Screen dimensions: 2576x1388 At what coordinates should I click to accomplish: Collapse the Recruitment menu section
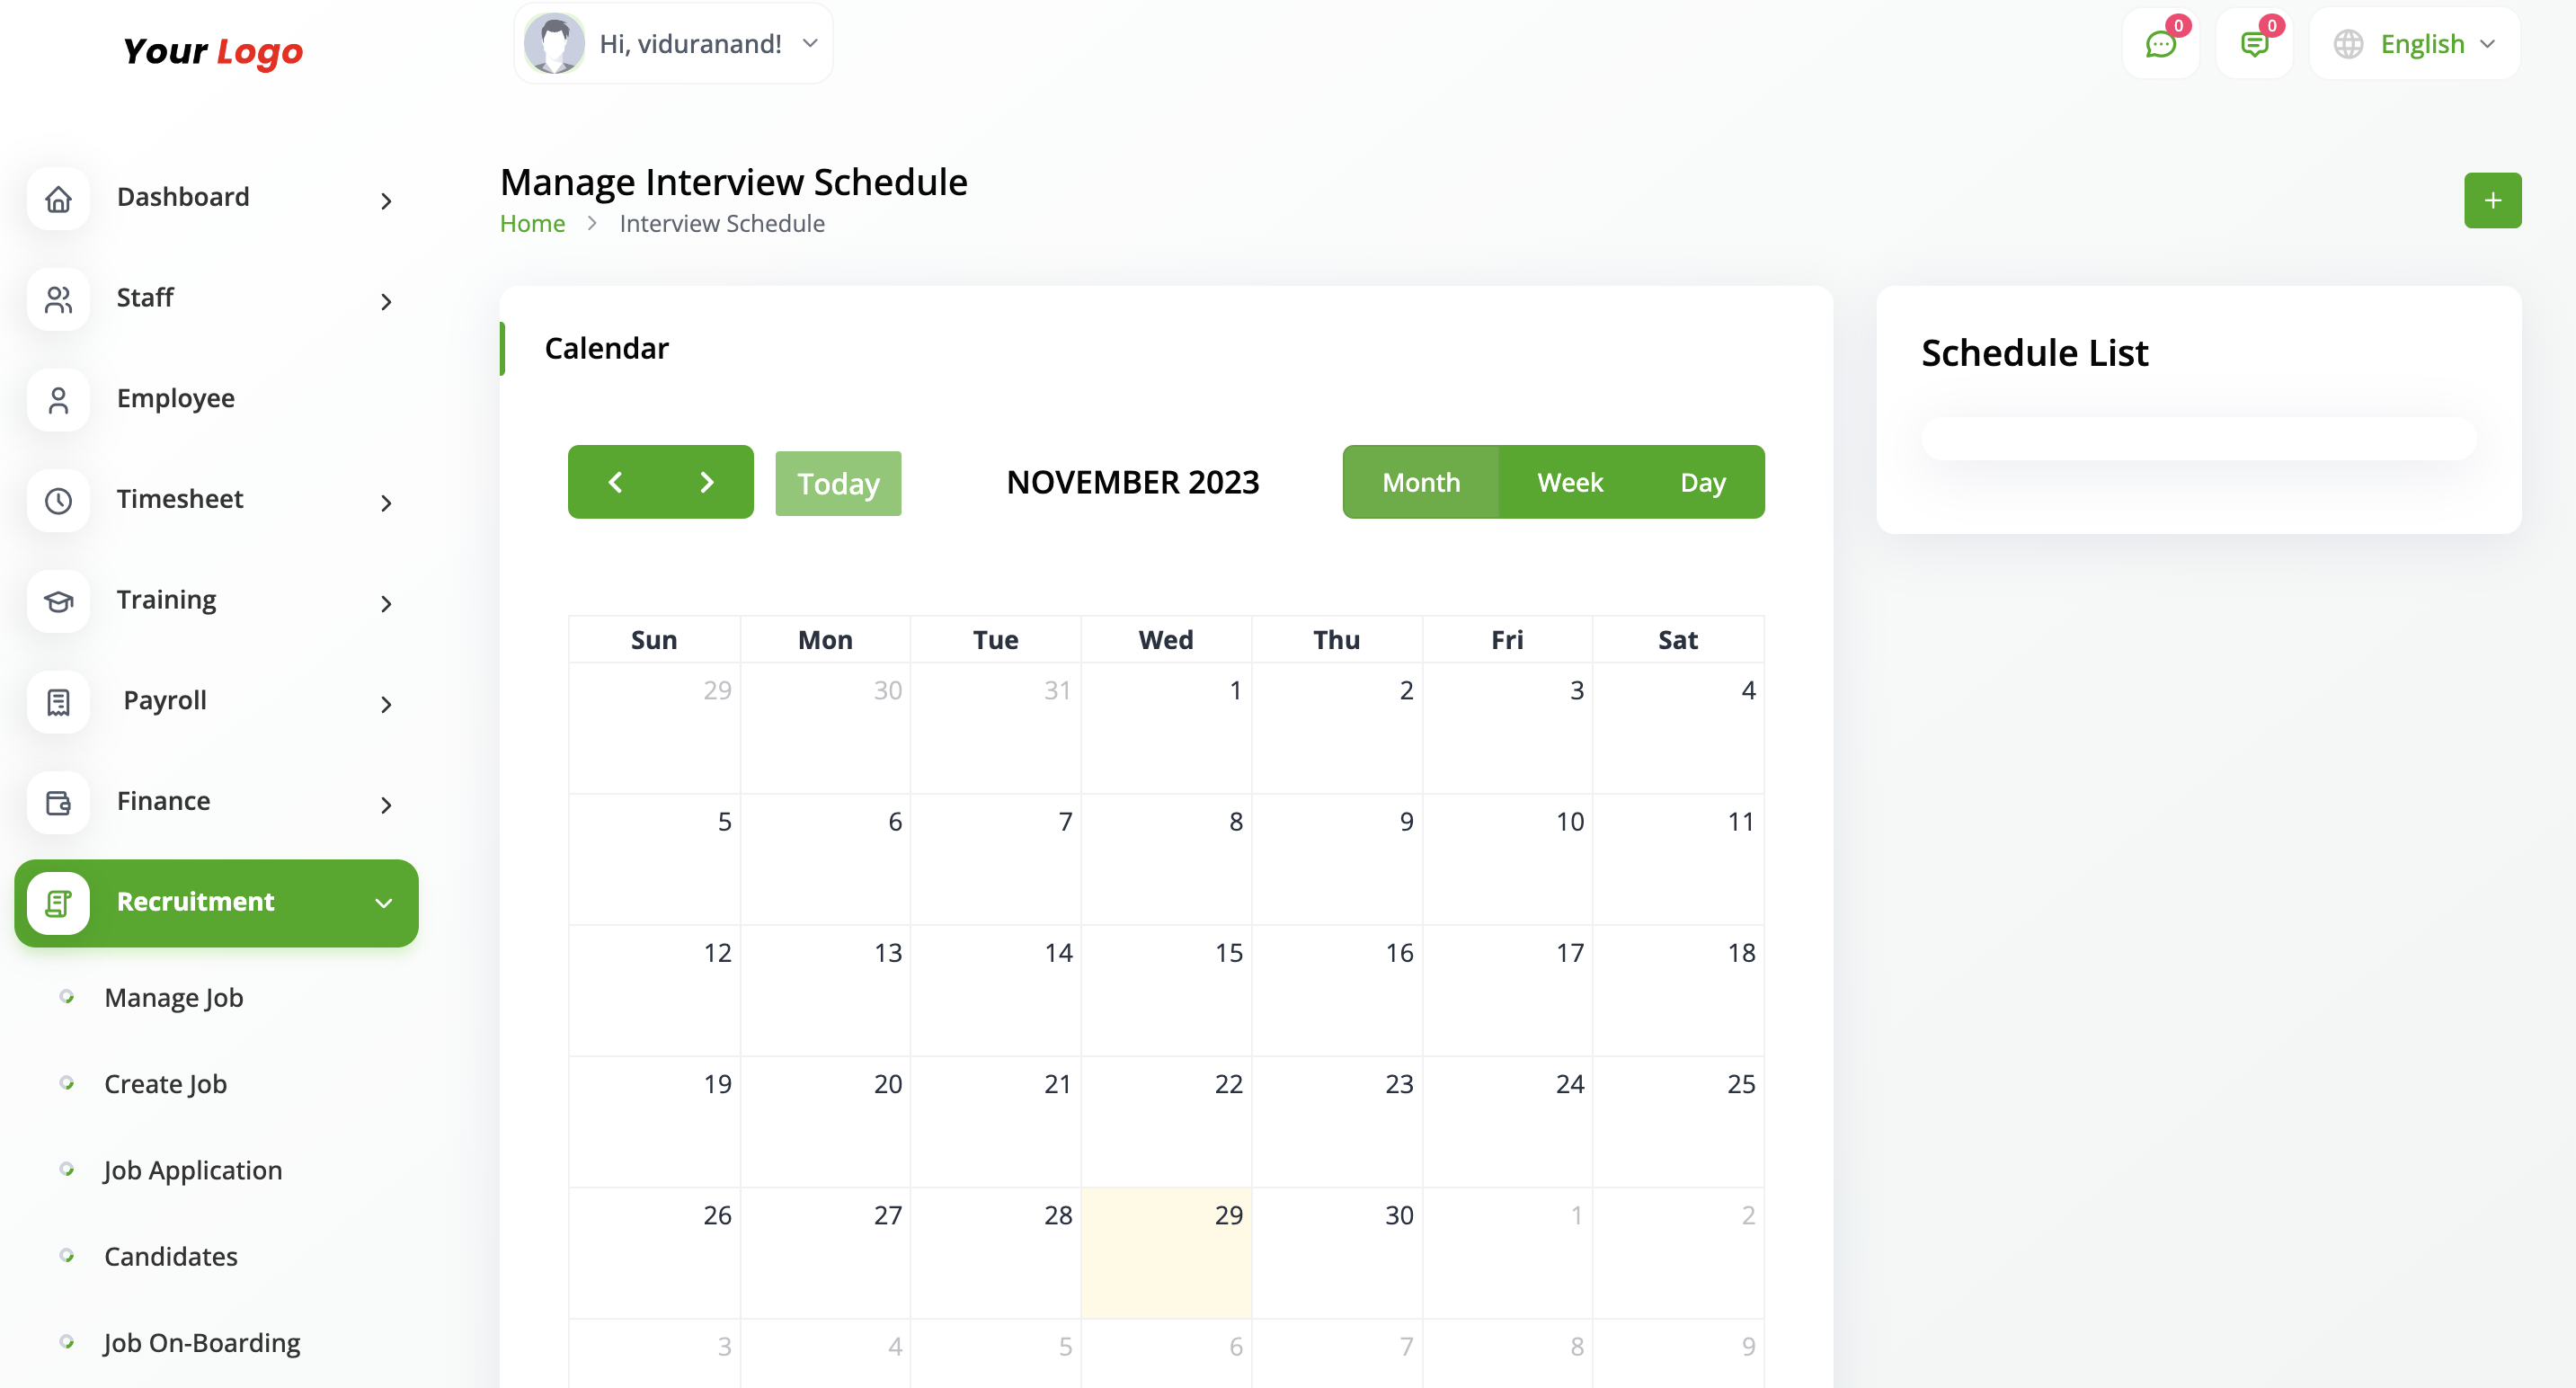click(216, 902)
